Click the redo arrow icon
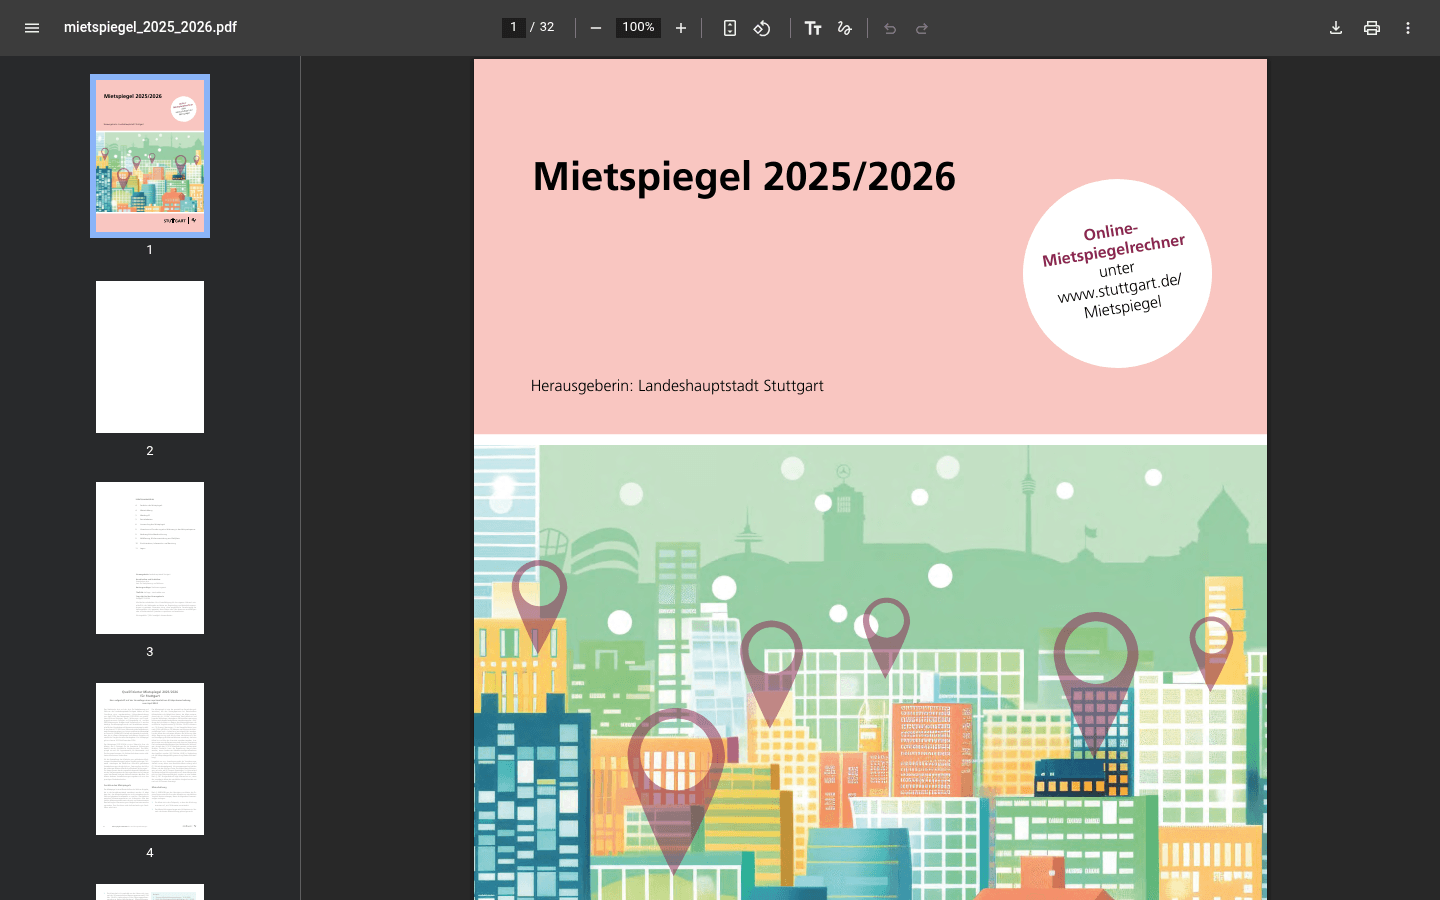1440x900 pixels. pos(922,28)
